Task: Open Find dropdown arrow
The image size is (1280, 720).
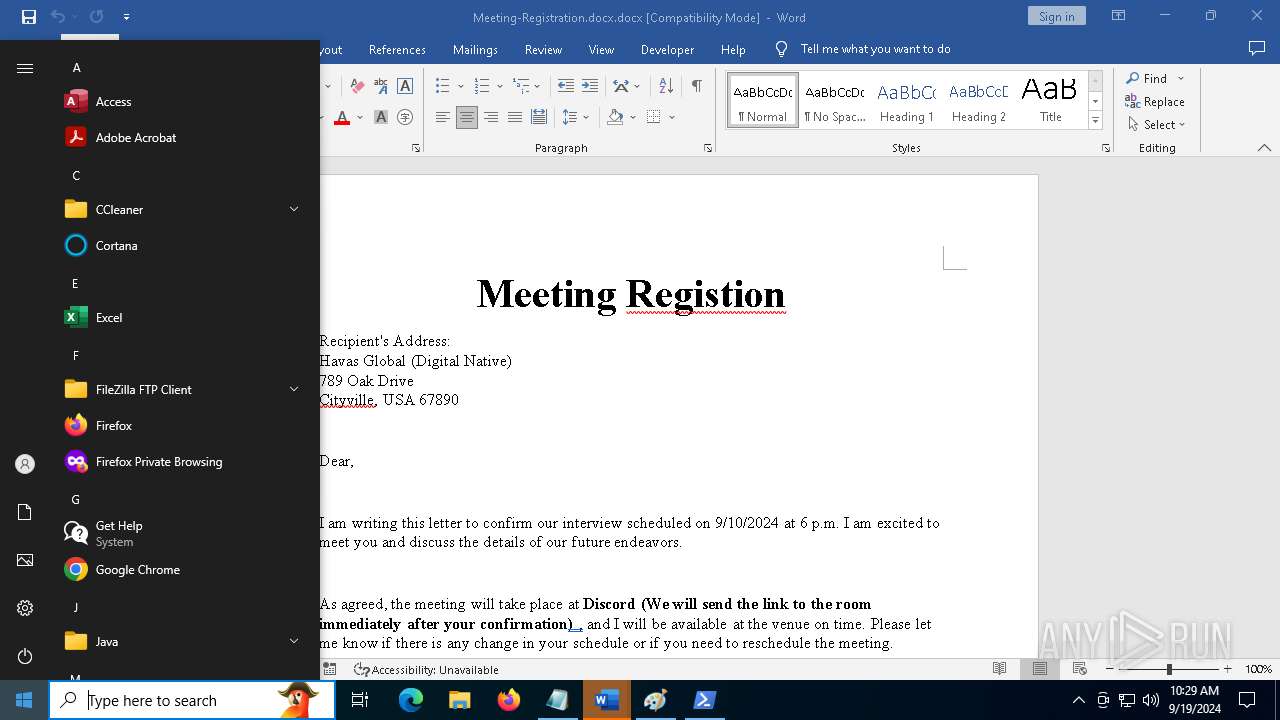Action: 1181,79
